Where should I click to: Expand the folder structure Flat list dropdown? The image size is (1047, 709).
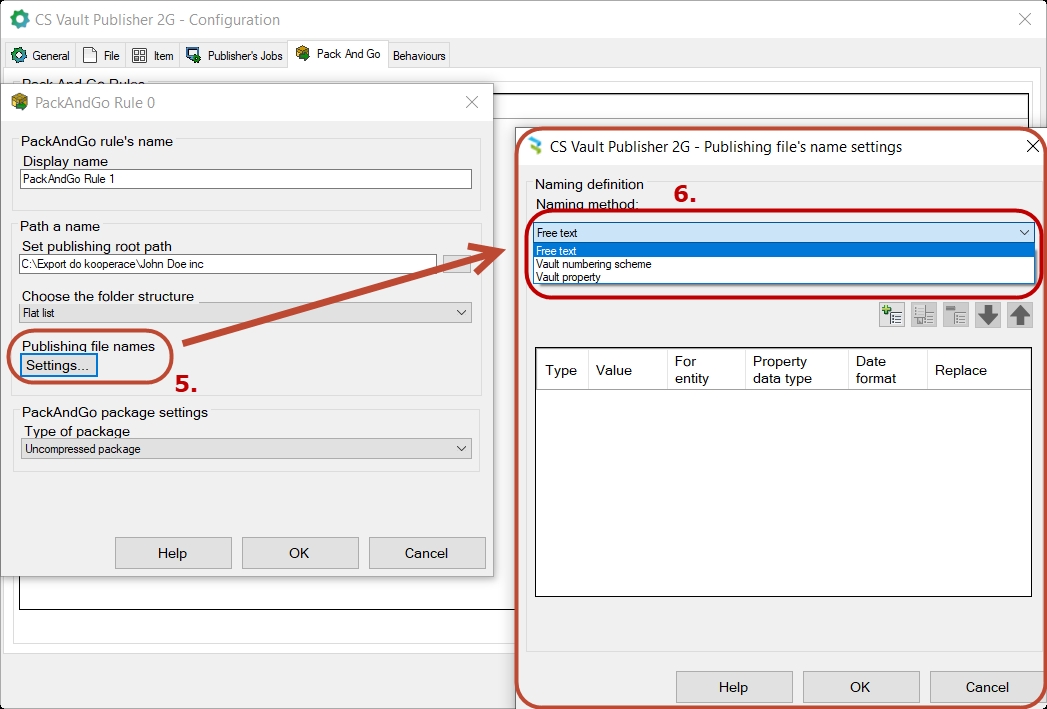pyautogui.click(x=461, y=313)
